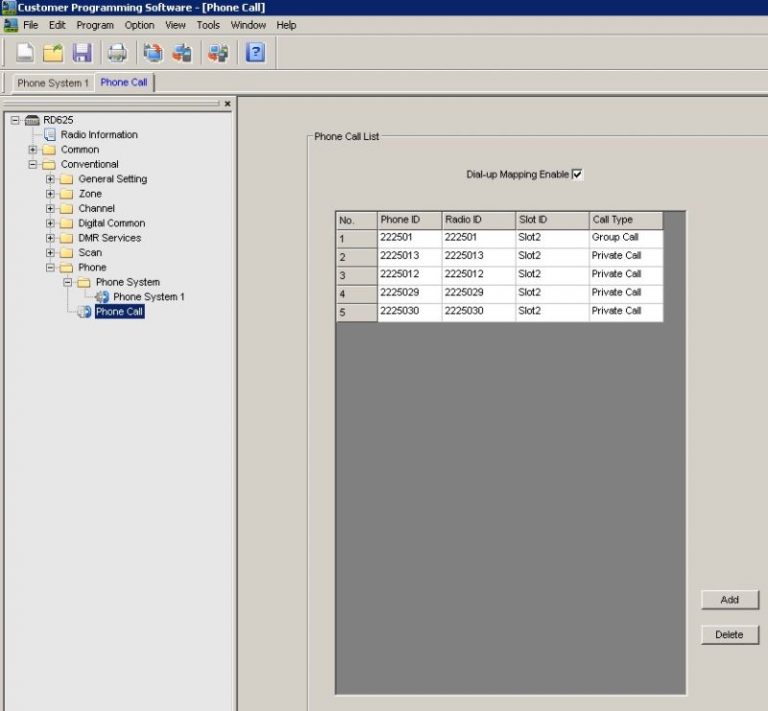Image resolution: width=768 pixels, height=711 pixels.
Task: Click the DMR Services folder icon
Action: [x=67, y=238]
